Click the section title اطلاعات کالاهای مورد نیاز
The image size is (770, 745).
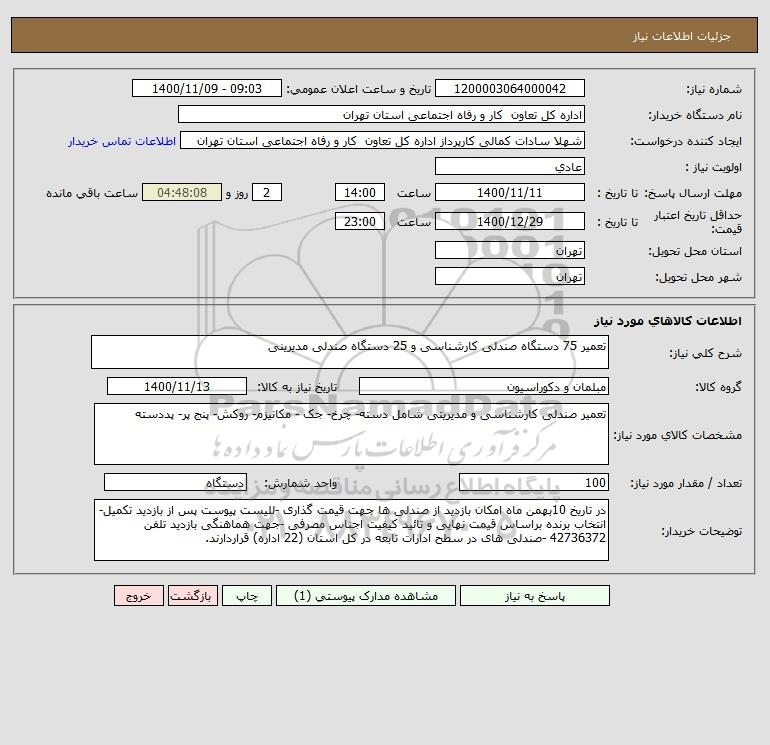(x=668, y=321)
